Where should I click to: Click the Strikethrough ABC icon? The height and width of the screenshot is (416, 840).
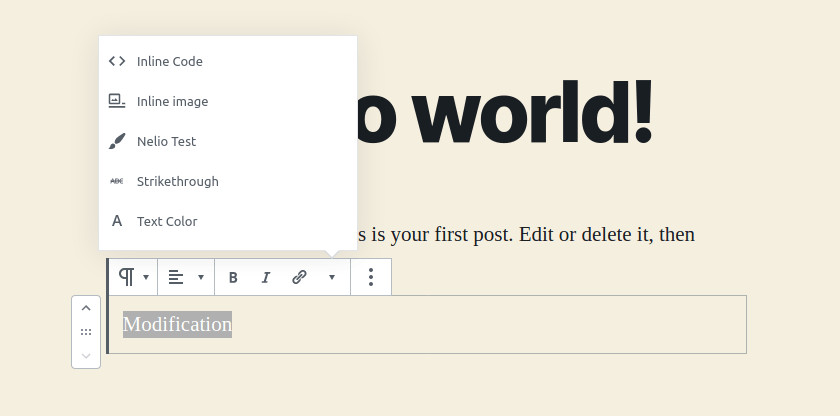point(117,181)
